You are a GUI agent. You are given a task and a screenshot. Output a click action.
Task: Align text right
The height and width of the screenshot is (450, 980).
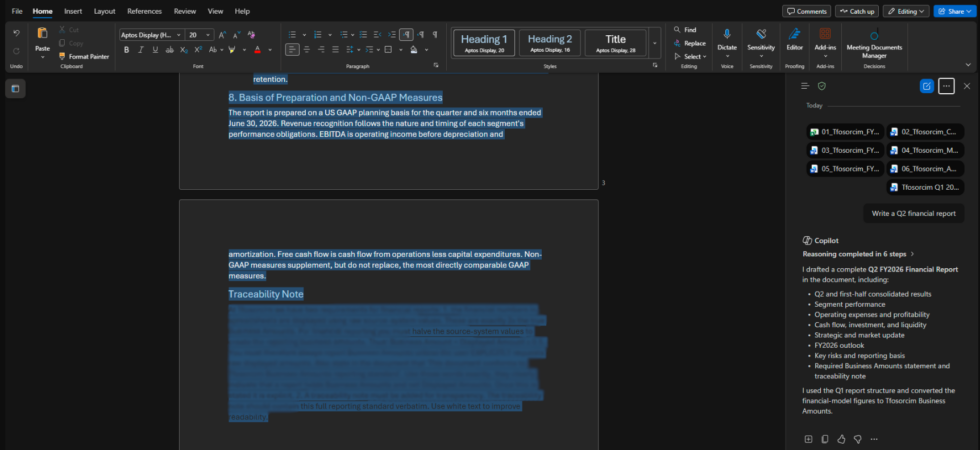pyautogui.click(x=321, y=49)
